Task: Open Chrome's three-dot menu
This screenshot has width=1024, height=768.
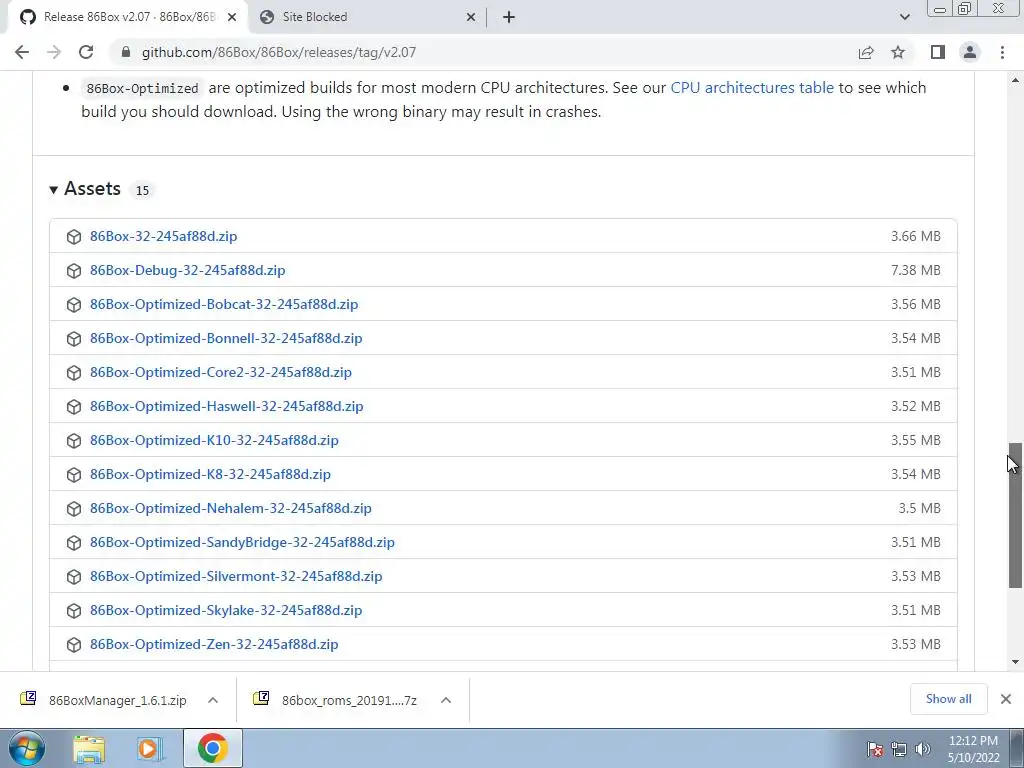Action: (x=1002, y=52)
